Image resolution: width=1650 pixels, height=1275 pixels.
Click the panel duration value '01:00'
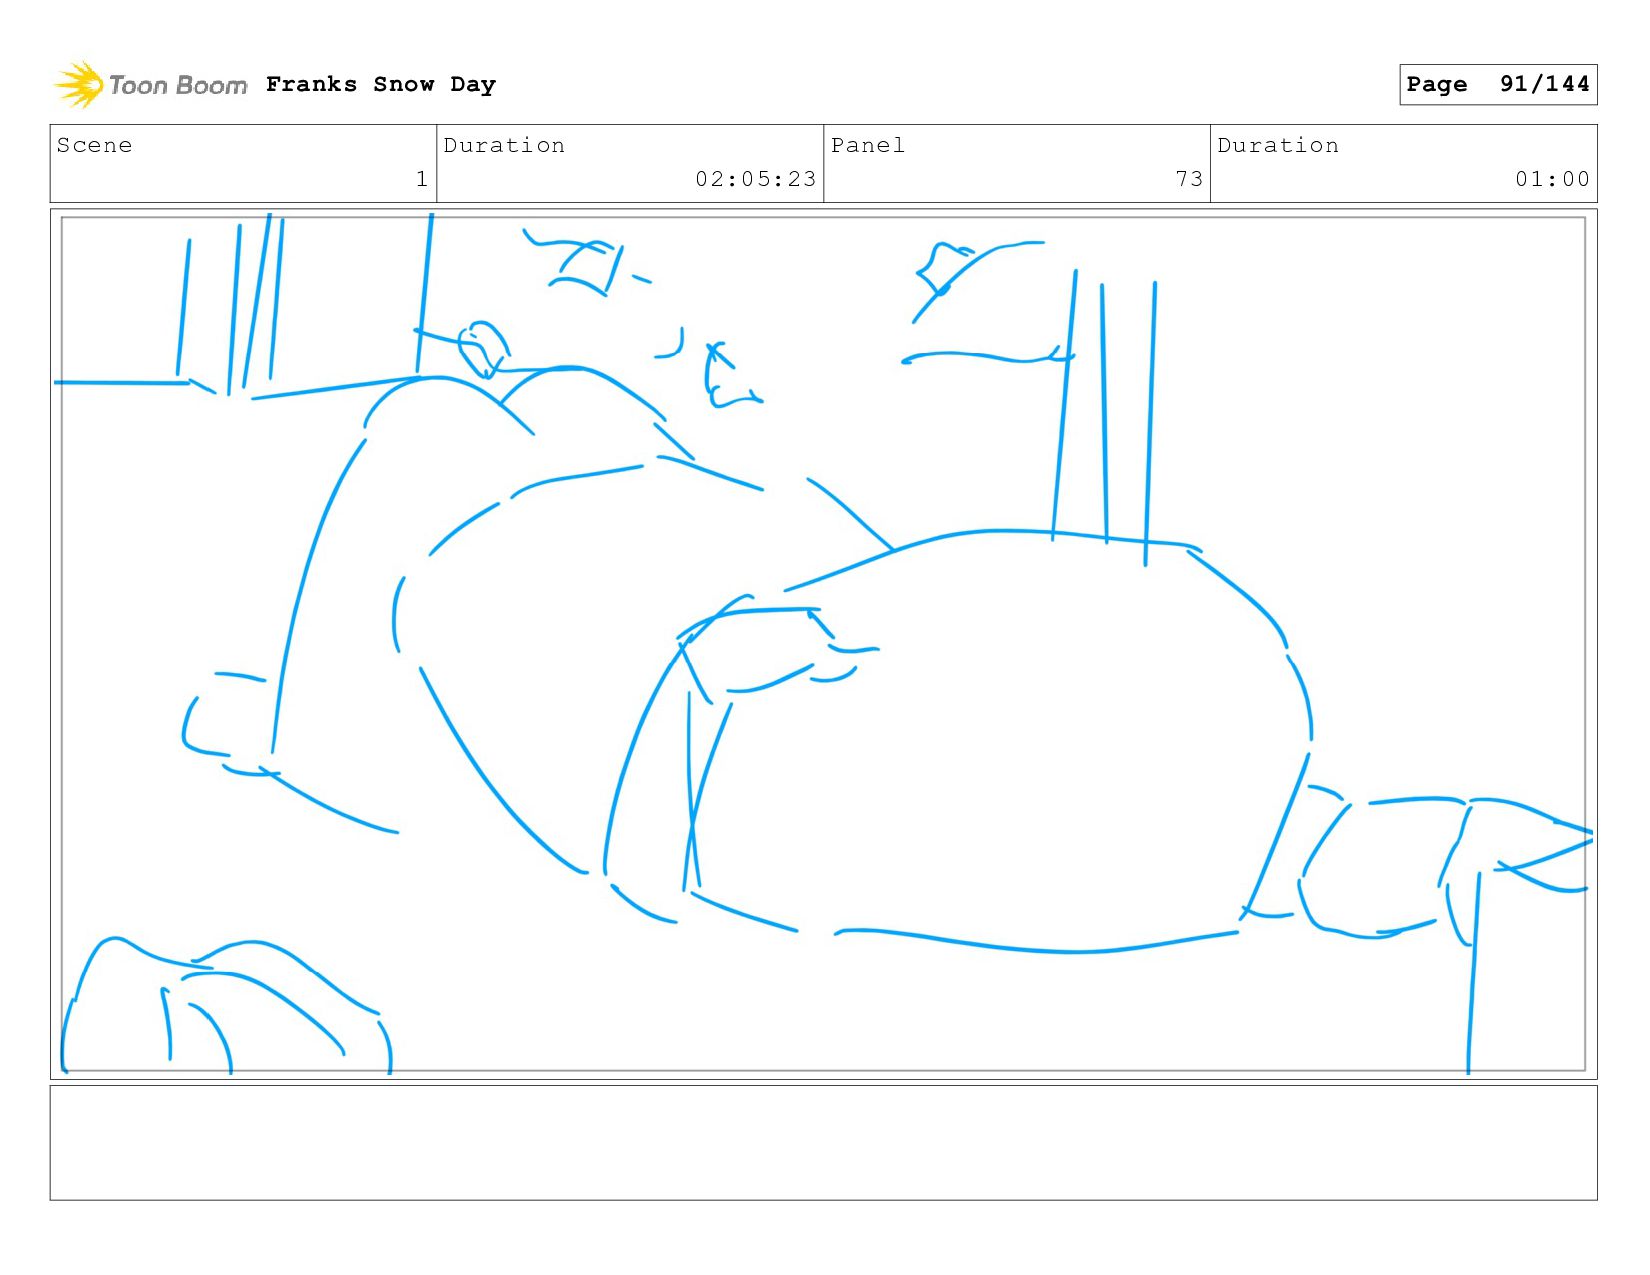tap(1552, 179)
